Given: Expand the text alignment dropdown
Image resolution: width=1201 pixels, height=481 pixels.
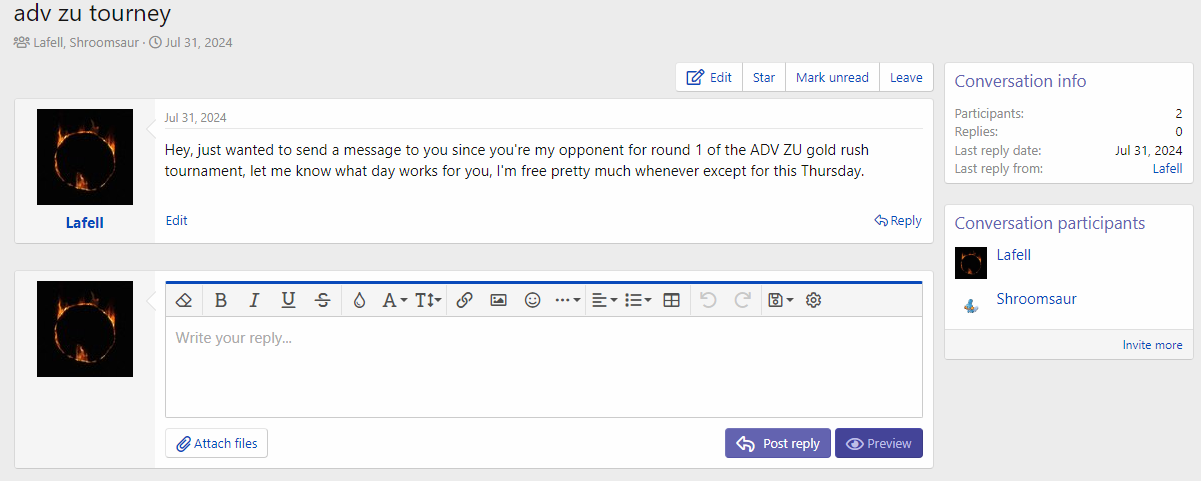Looking at the screenshot, I should [604, 300].
